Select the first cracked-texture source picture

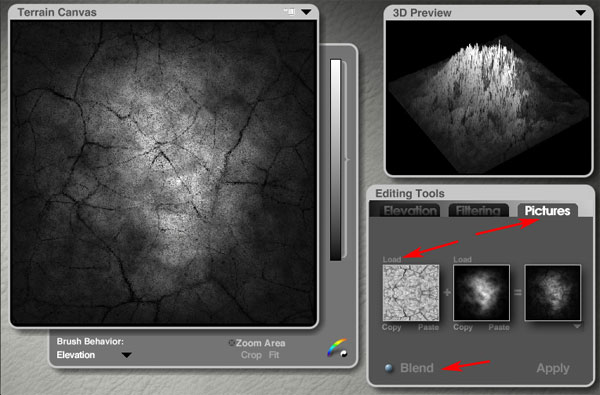pos(411,292)
